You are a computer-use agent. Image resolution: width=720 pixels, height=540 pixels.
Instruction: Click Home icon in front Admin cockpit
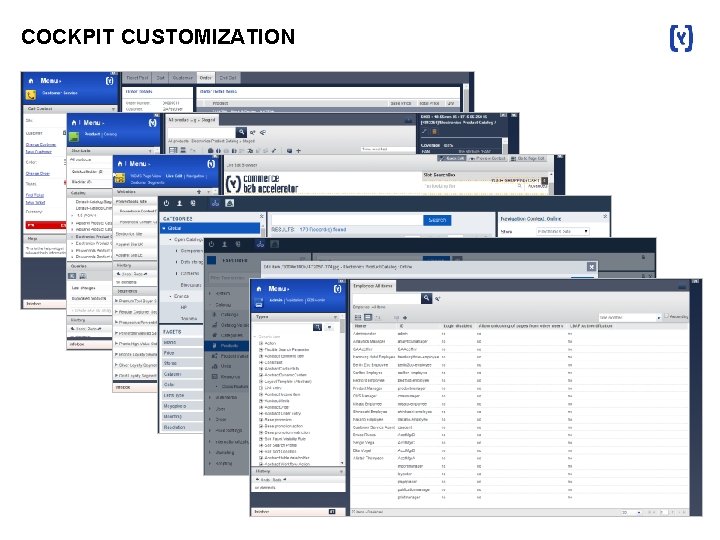point(259,289)
